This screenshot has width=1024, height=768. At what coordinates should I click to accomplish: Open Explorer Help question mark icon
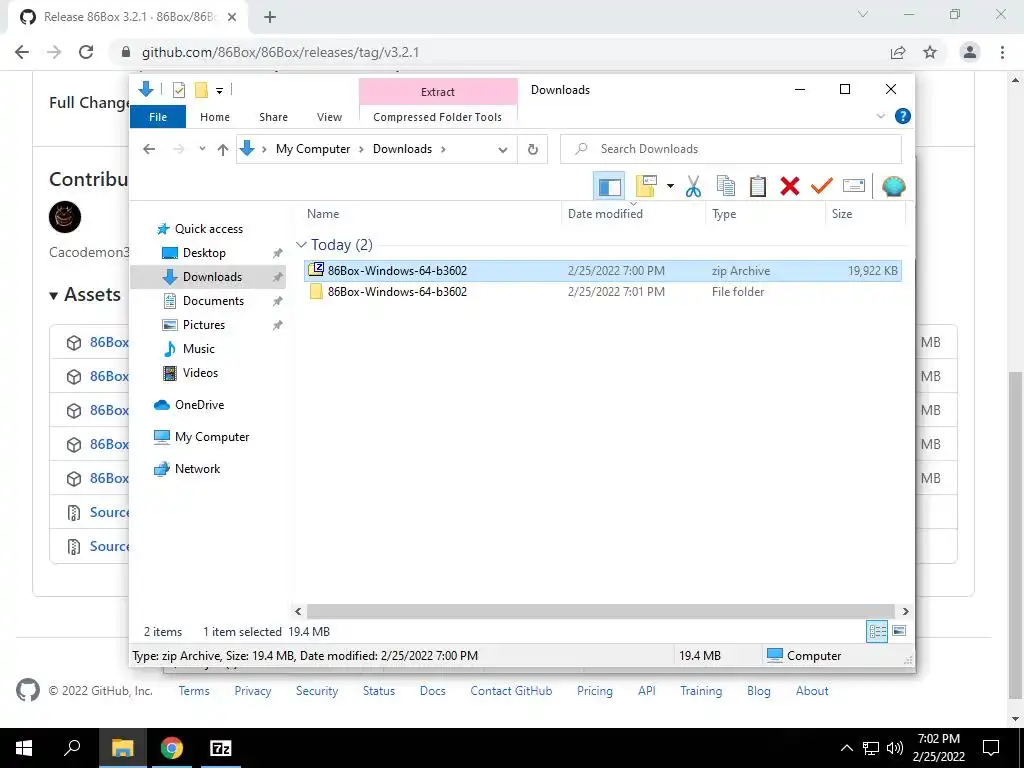pos(903,116)
